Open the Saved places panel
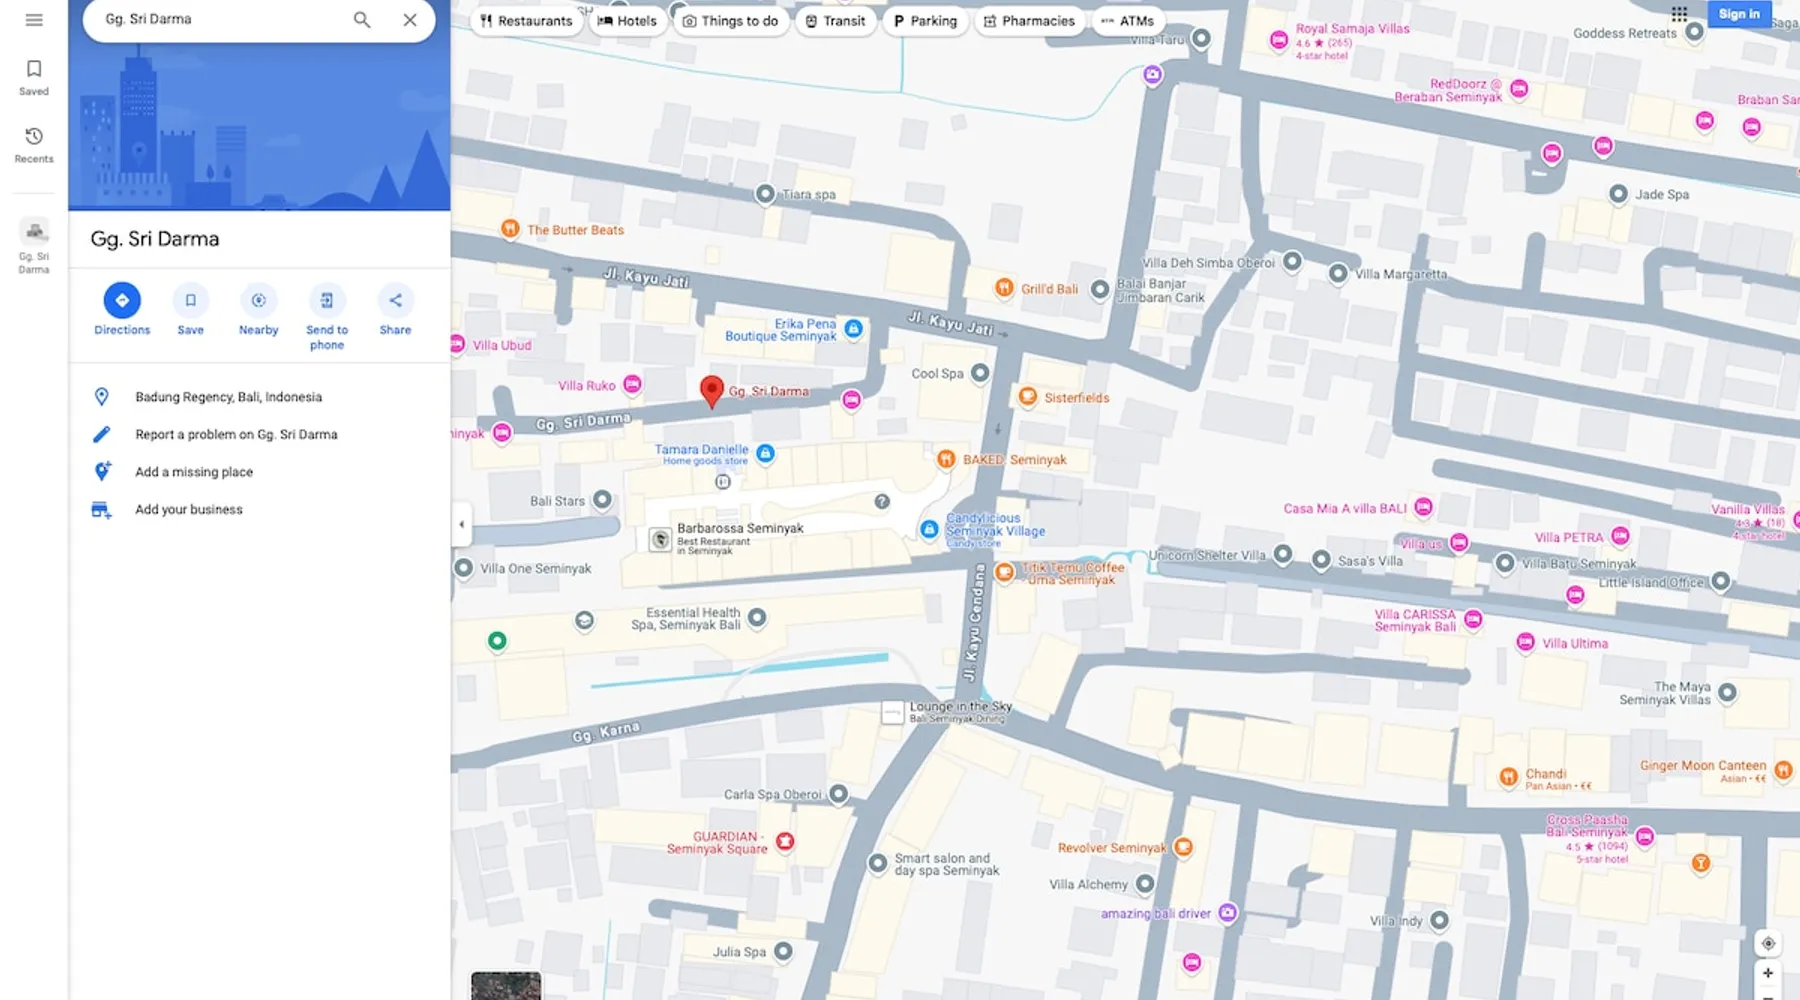 click(34, 76)
